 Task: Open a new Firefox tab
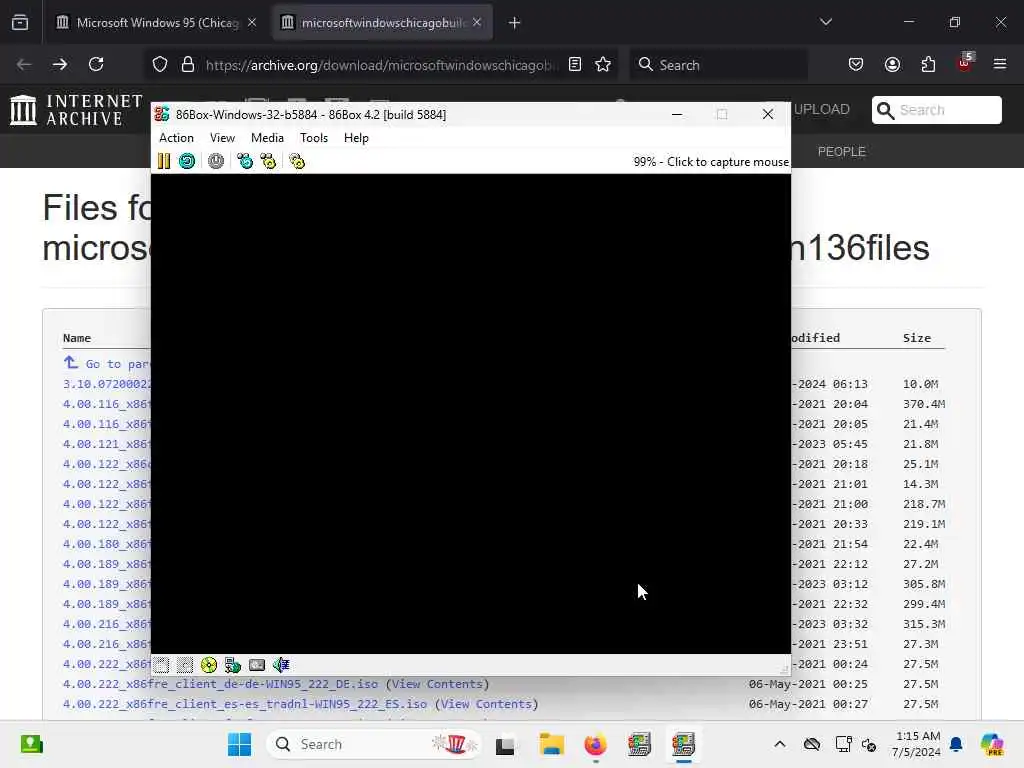[x=515, y=23]
